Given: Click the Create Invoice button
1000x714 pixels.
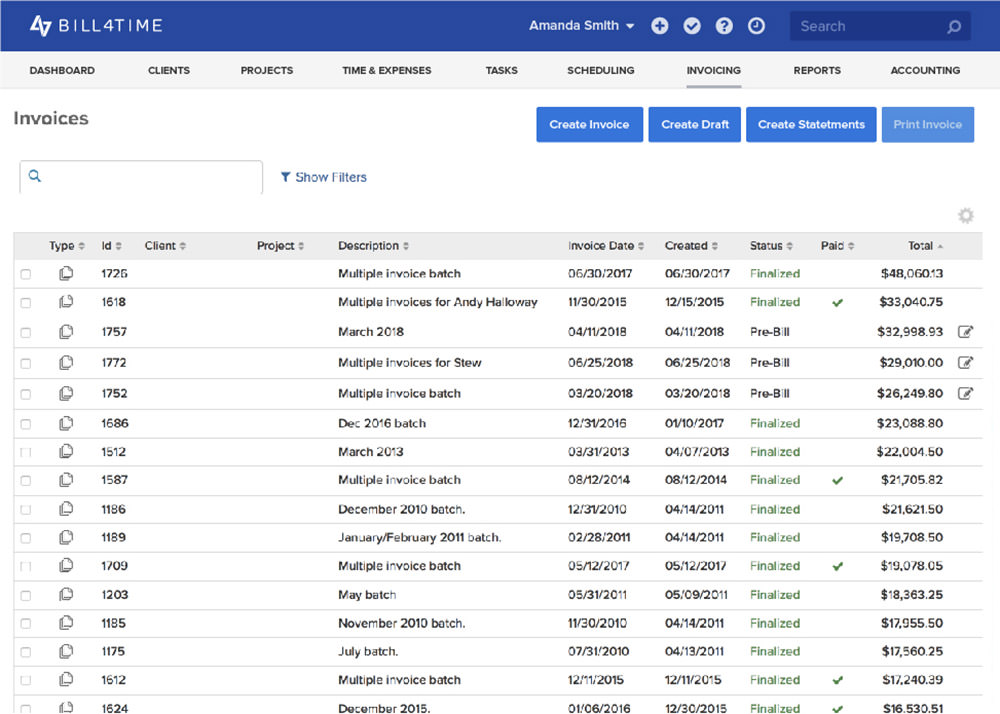Looking at the screenshot, I should [589, 124].
